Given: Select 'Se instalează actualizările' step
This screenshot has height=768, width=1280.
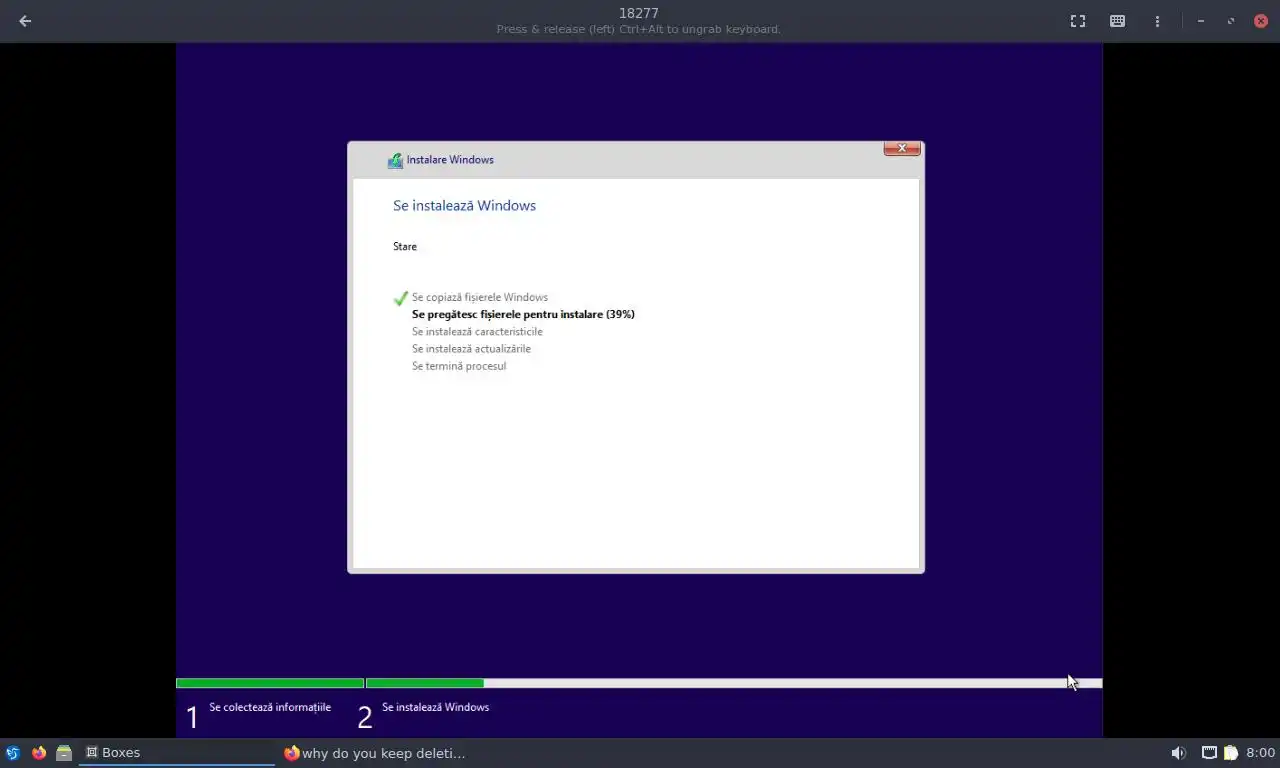Looking at the screenshot, I should click(x=471, y=349).
